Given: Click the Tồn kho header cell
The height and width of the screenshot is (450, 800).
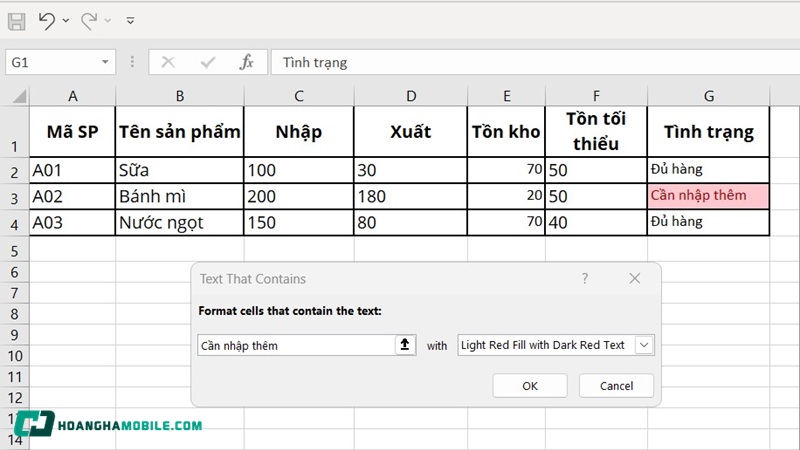Looking at the screenshot, I should pyautogui.click(x=506, y=132).
